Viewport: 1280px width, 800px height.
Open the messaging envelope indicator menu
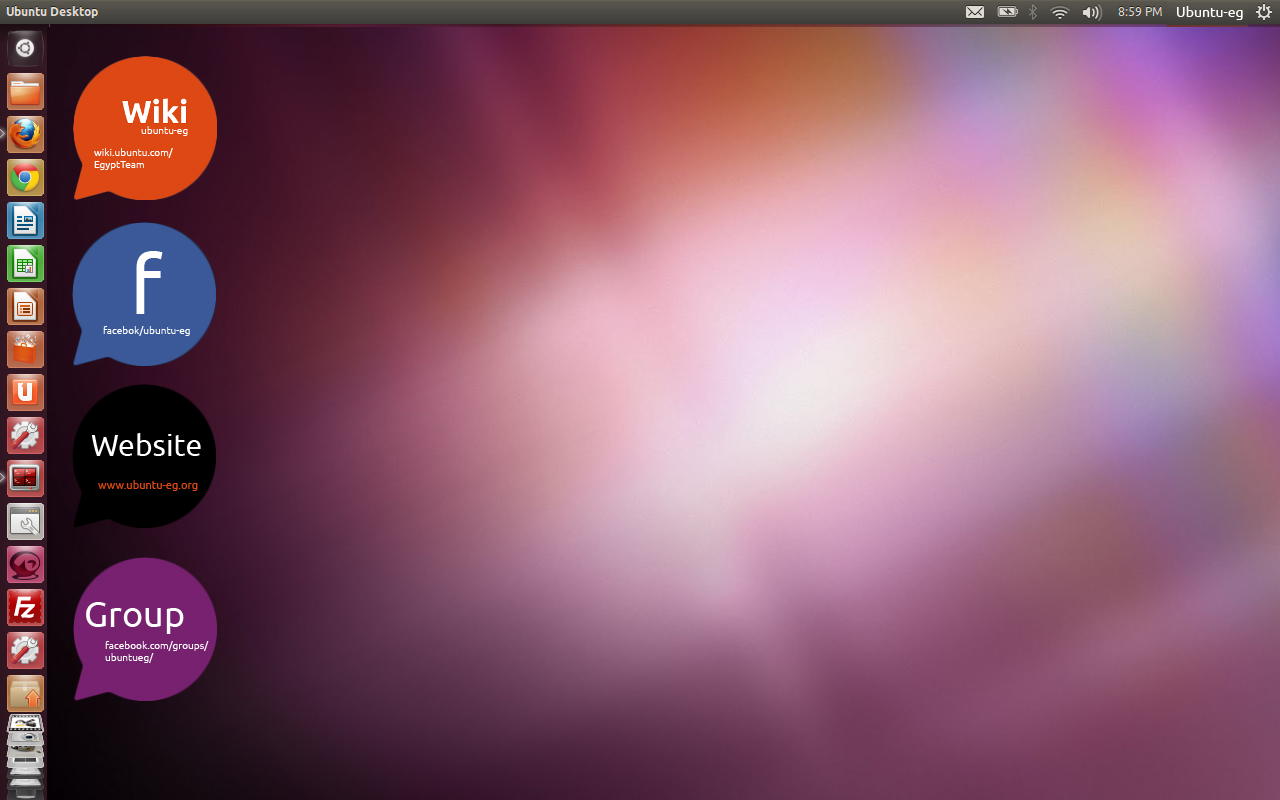[x=975, y=12]
